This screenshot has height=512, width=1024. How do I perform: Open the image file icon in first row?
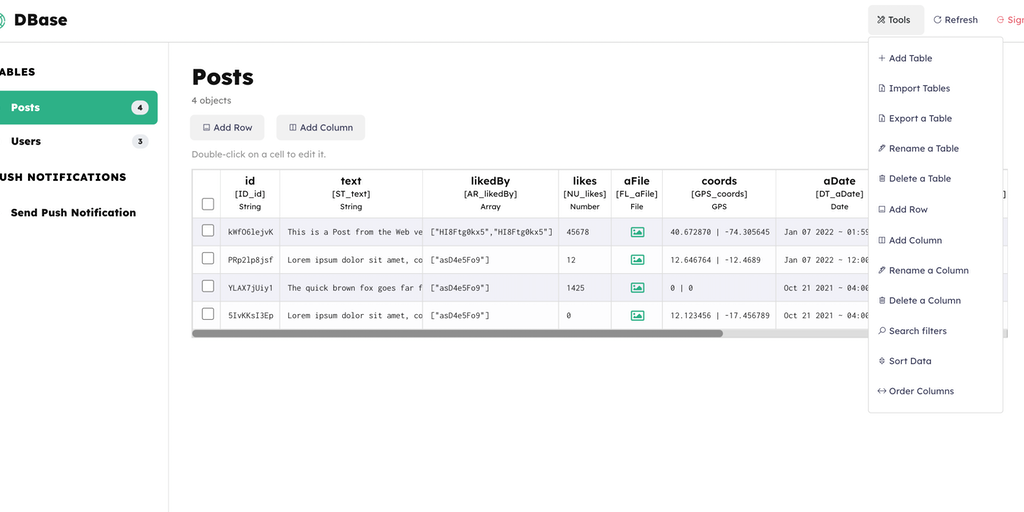point(637,232)
